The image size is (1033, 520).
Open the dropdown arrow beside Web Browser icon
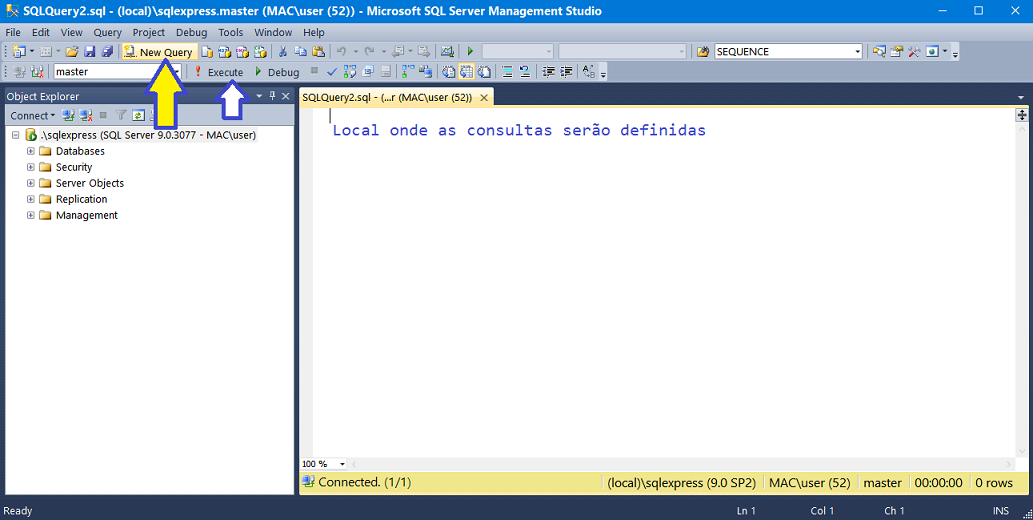click(945, 51)
